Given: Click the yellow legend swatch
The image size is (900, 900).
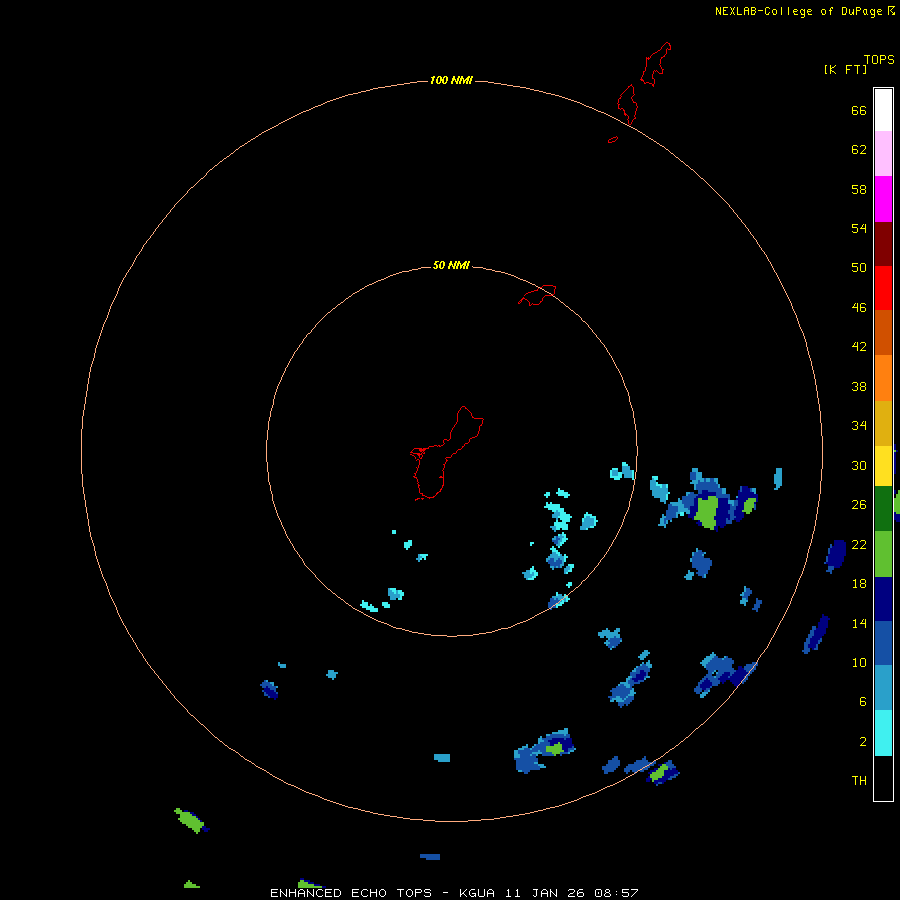Looking at the screenshot, I should [883, 466].
